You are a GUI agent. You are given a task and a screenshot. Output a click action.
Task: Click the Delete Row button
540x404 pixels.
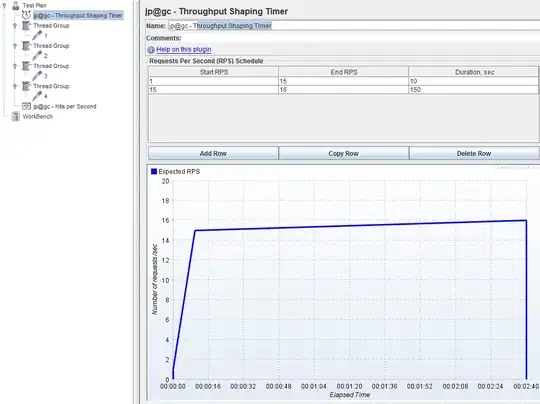(474, 153)
